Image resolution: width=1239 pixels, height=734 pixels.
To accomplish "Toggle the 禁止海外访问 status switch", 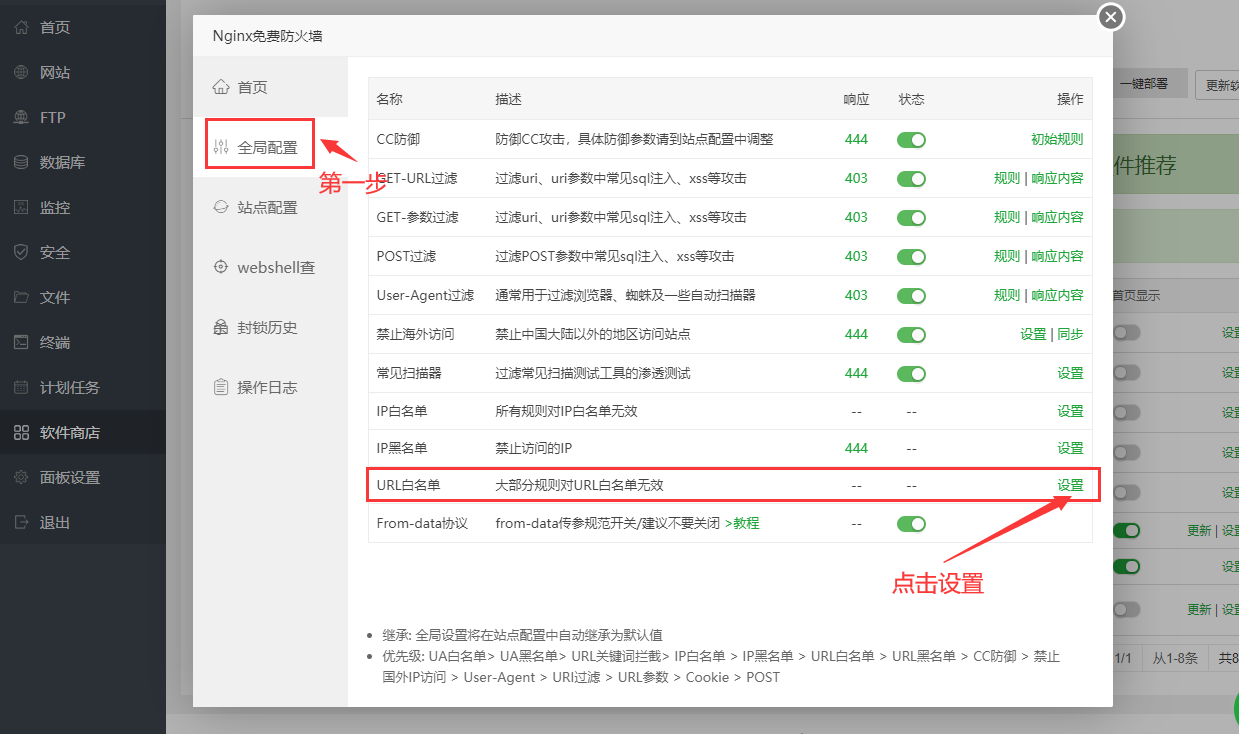I will click(911, 335).
